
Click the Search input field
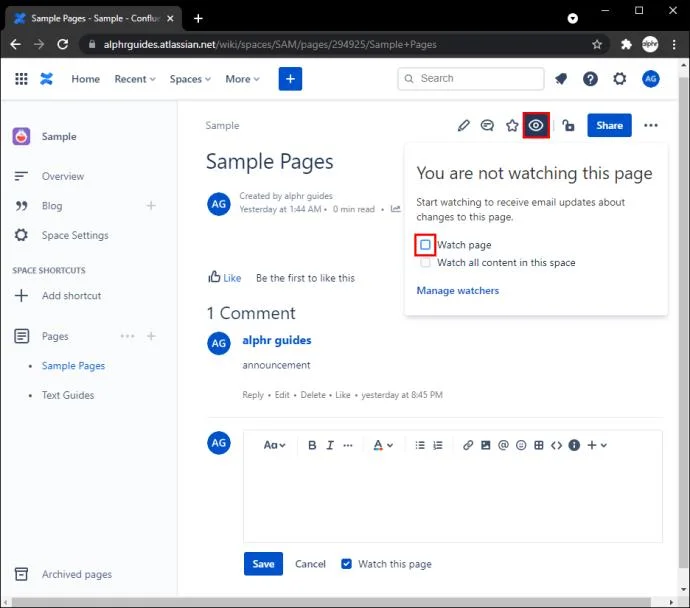[x=471, y=79]
